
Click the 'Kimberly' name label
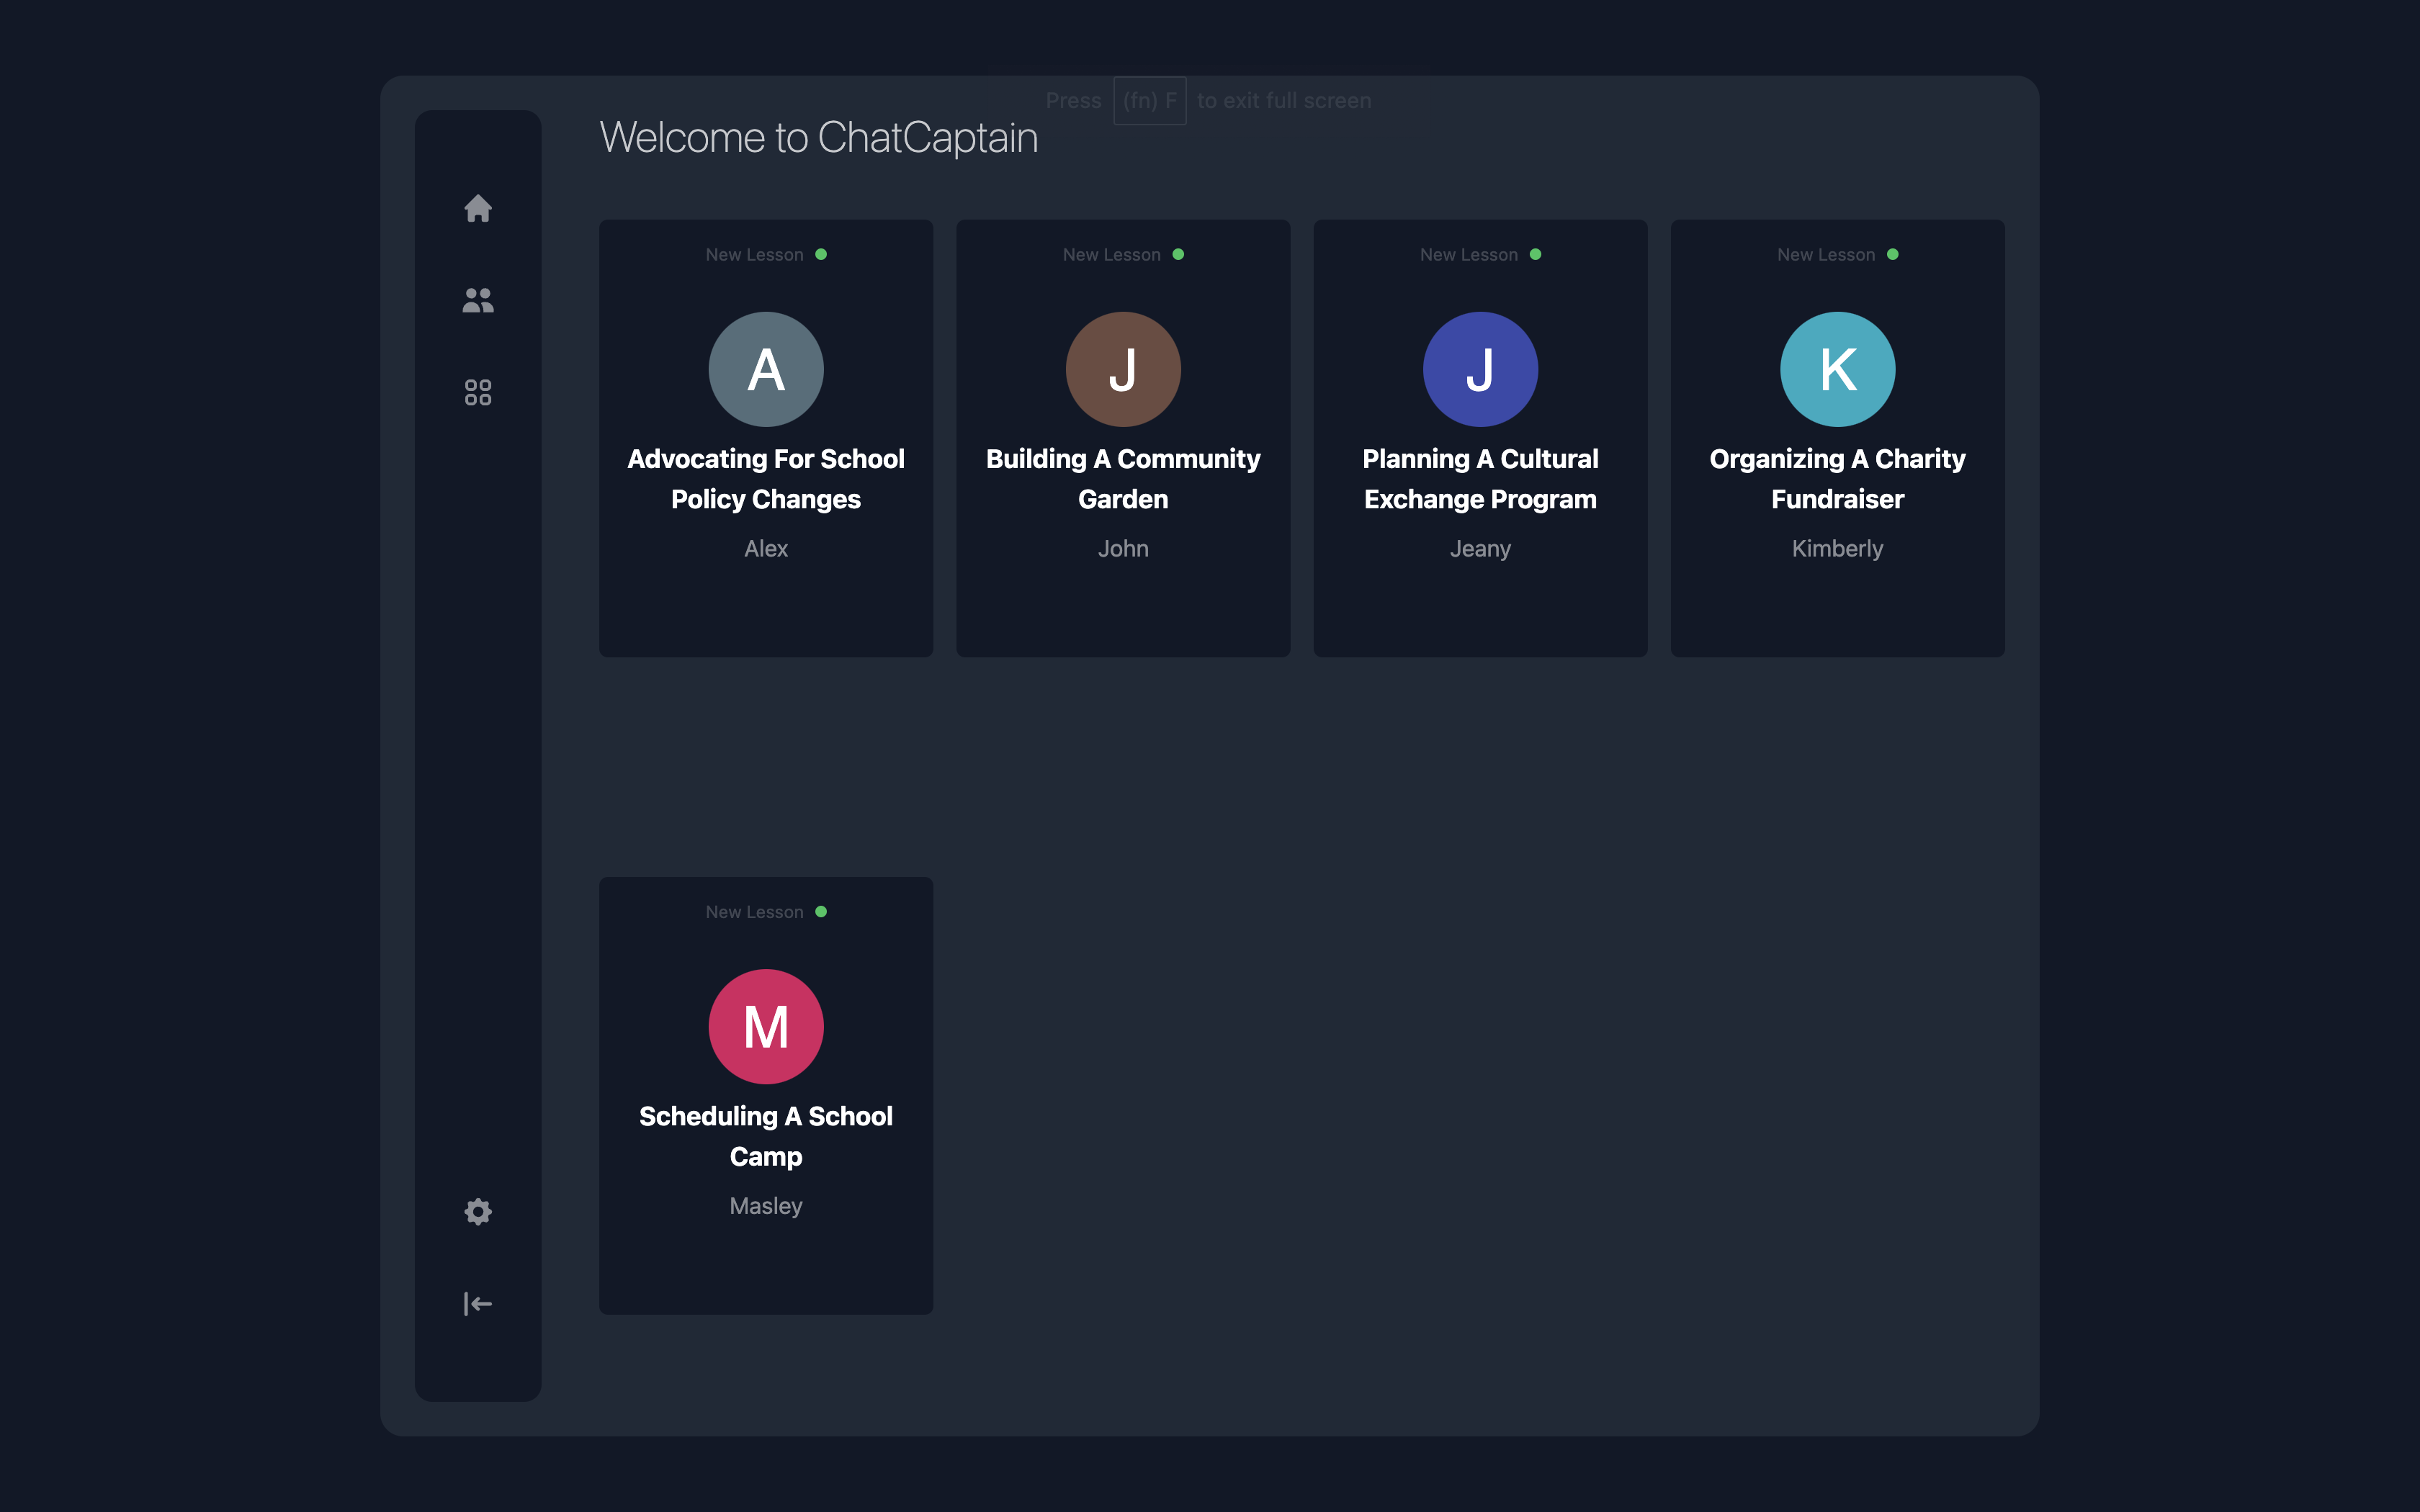pyautogui.click(x=1837, y=548)
